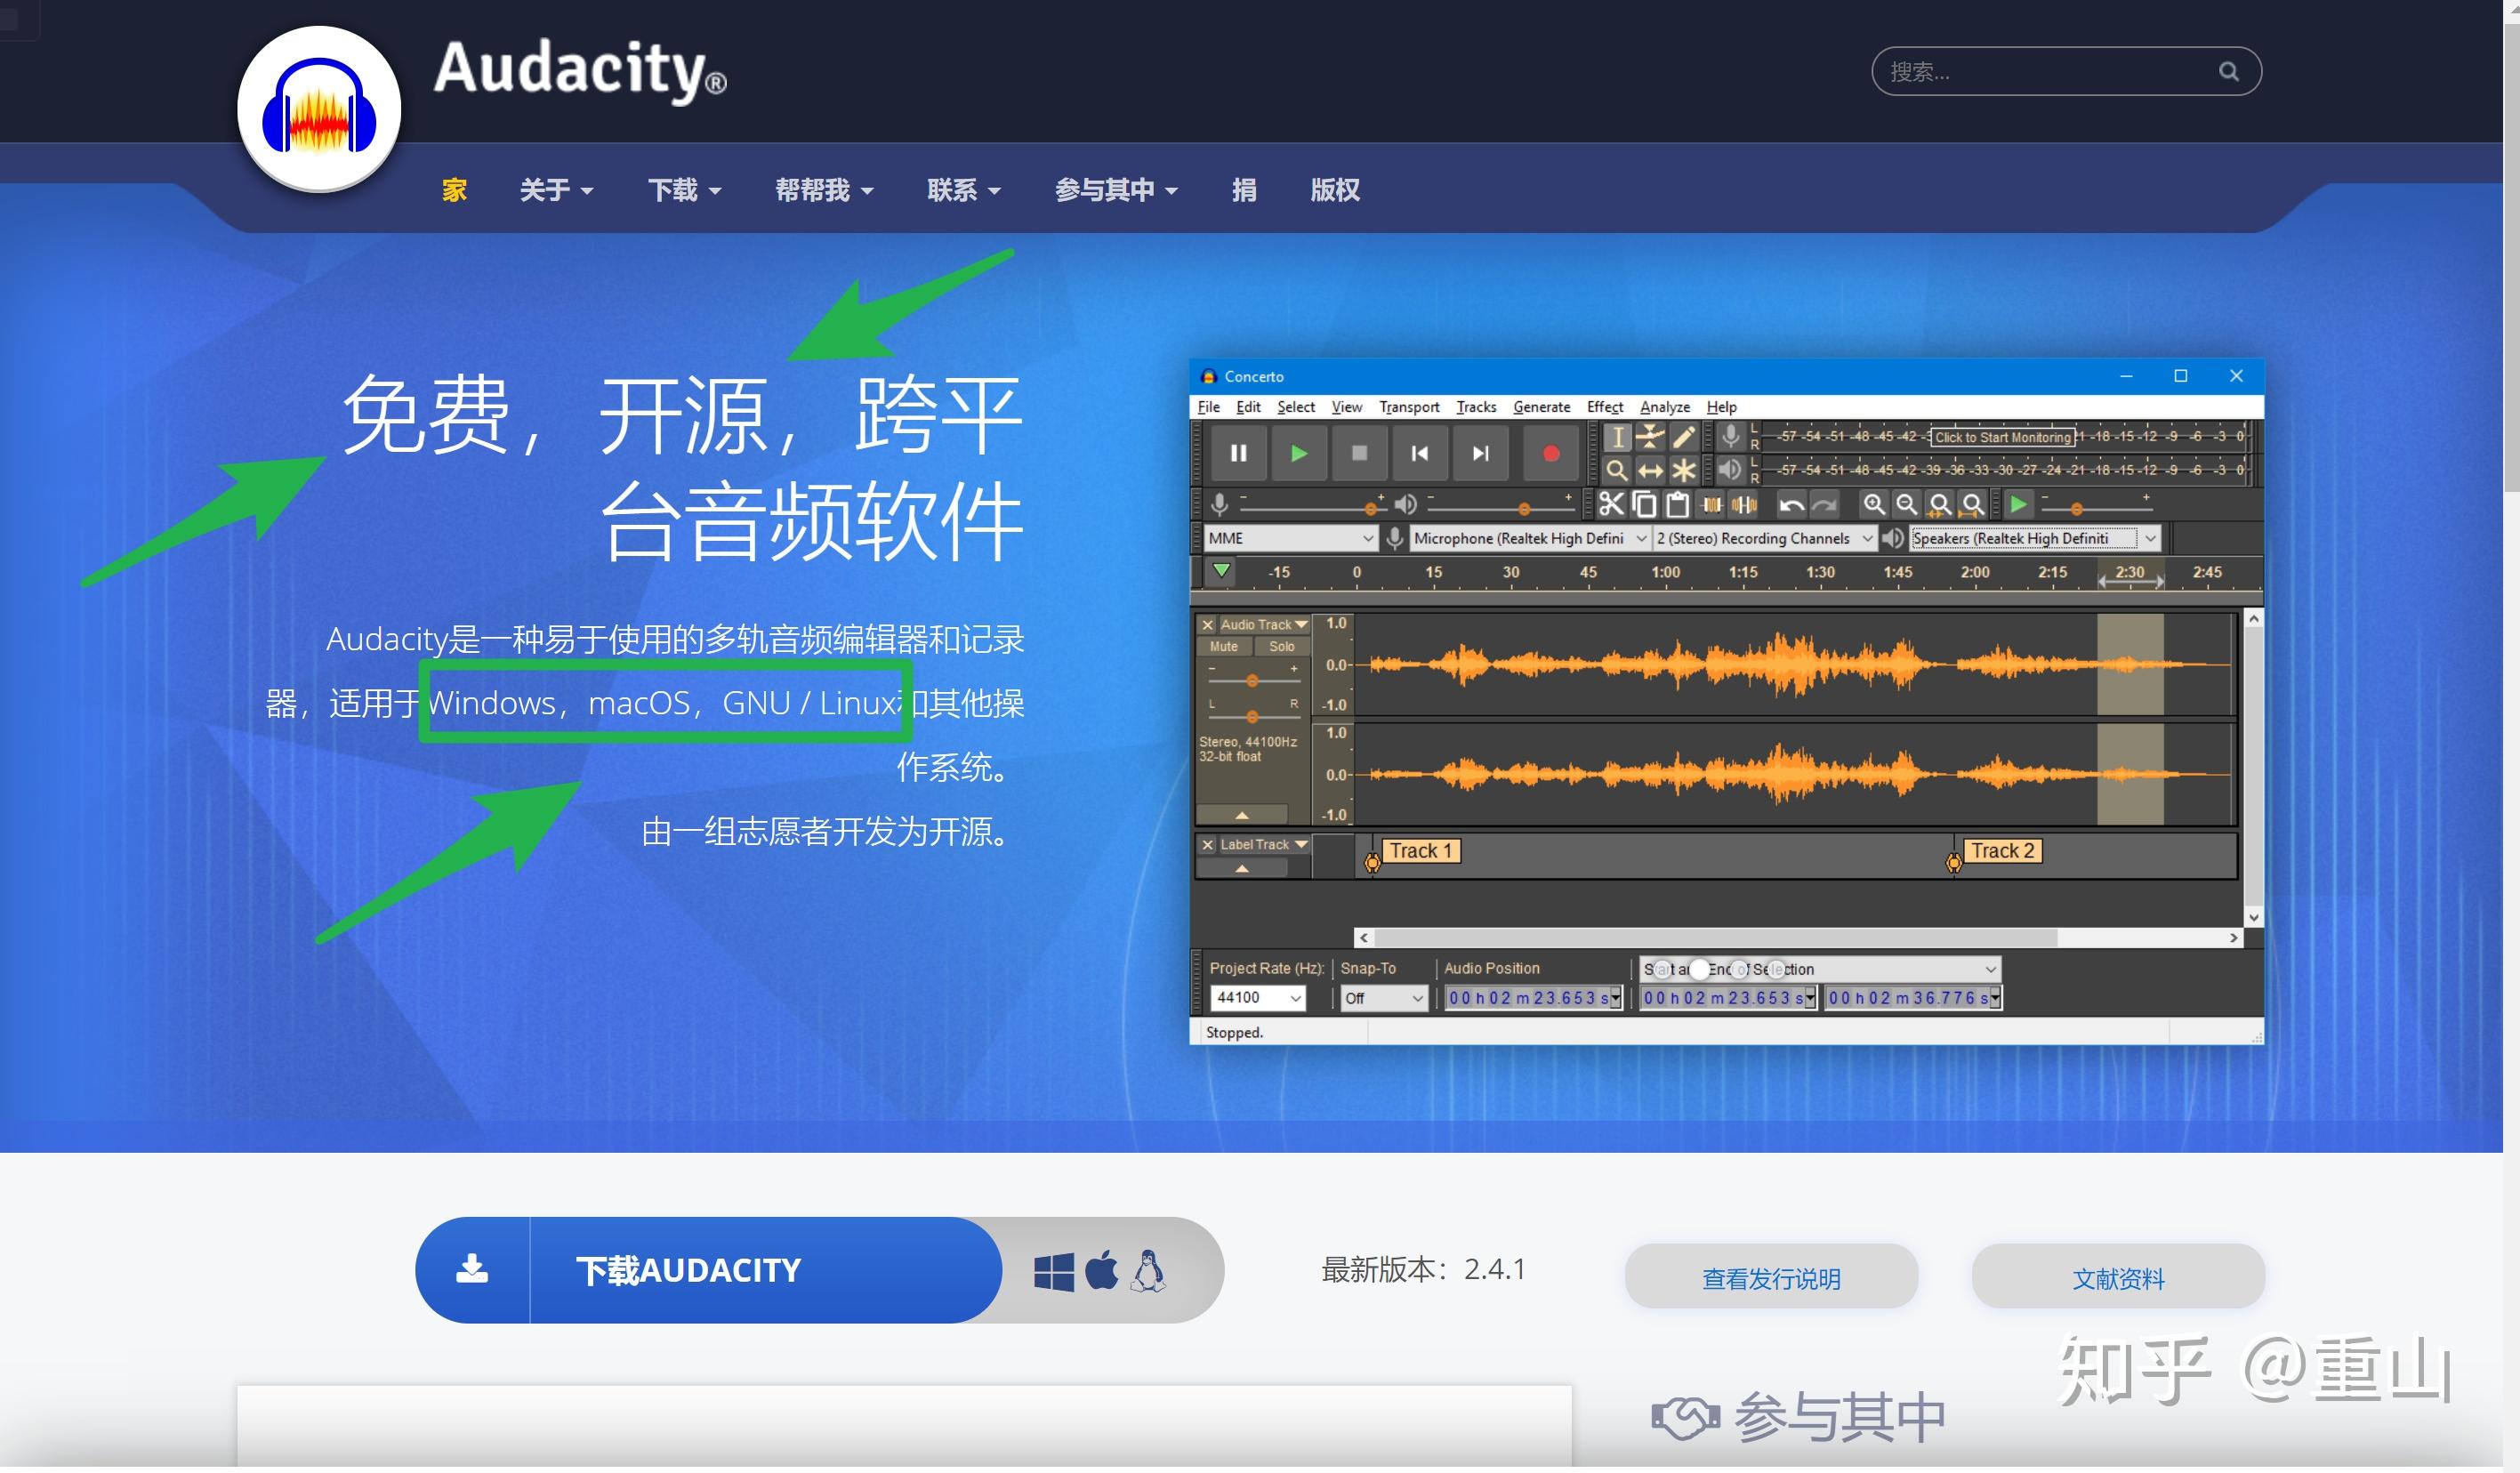Image resolution: width=2520 pixels, height=1473 pixels.
Task: Select the Draw pencil tool
Action: point(1684,437)
